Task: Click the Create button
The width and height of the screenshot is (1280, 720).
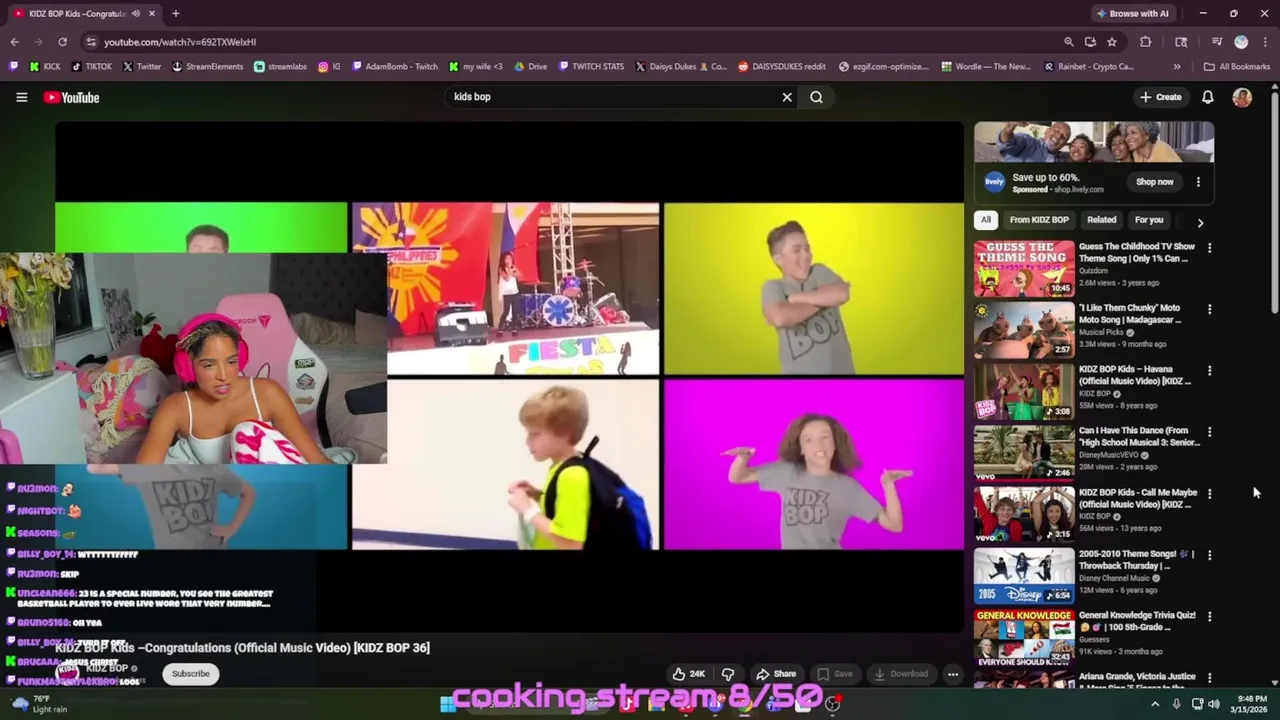Action: tap(1161, 97)
